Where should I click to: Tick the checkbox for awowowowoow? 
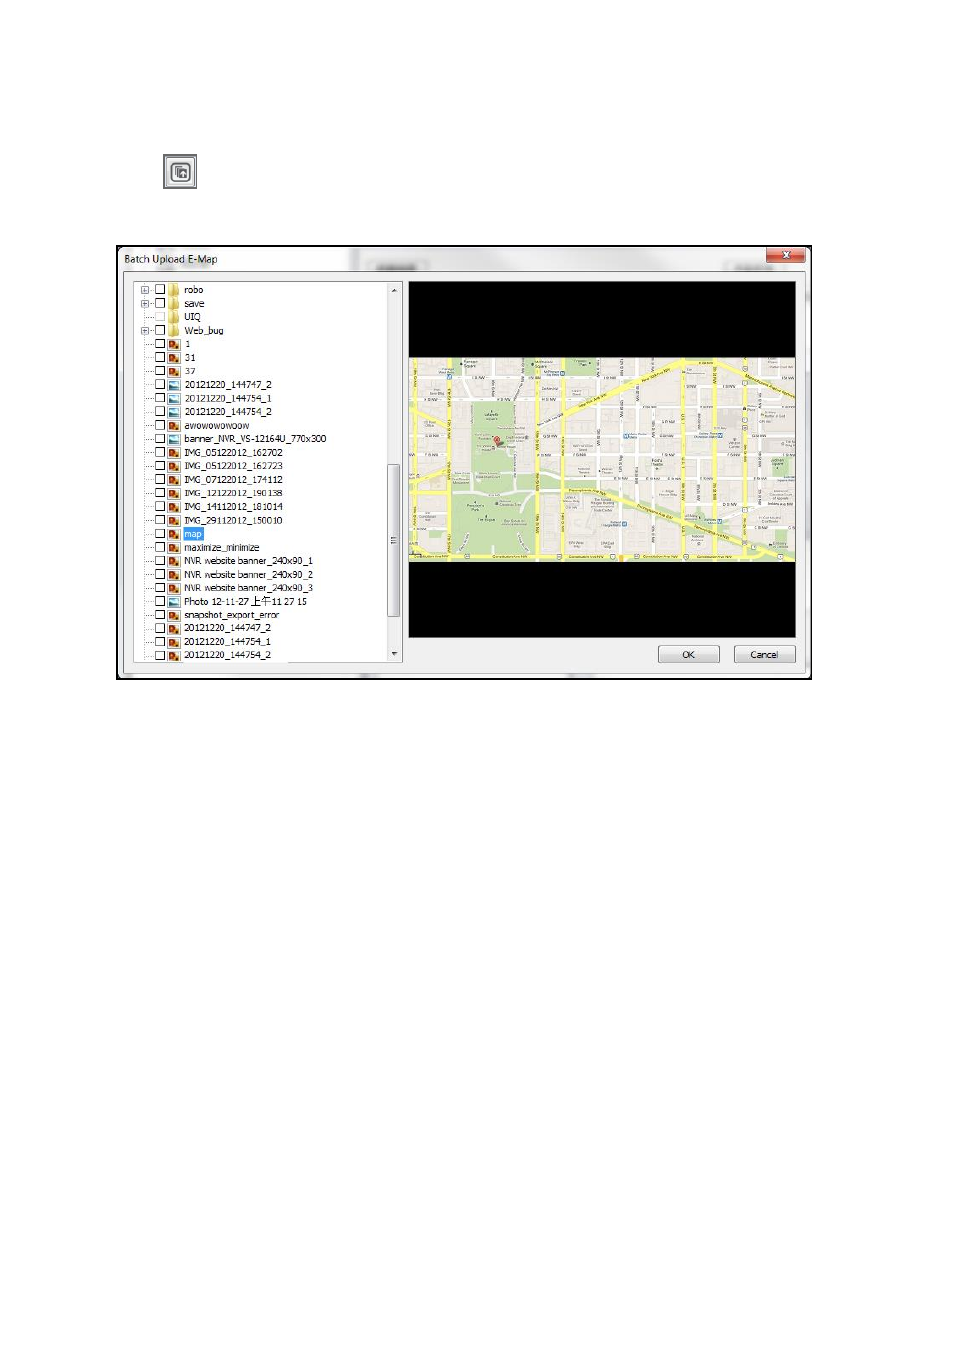(x=160, y=425)
